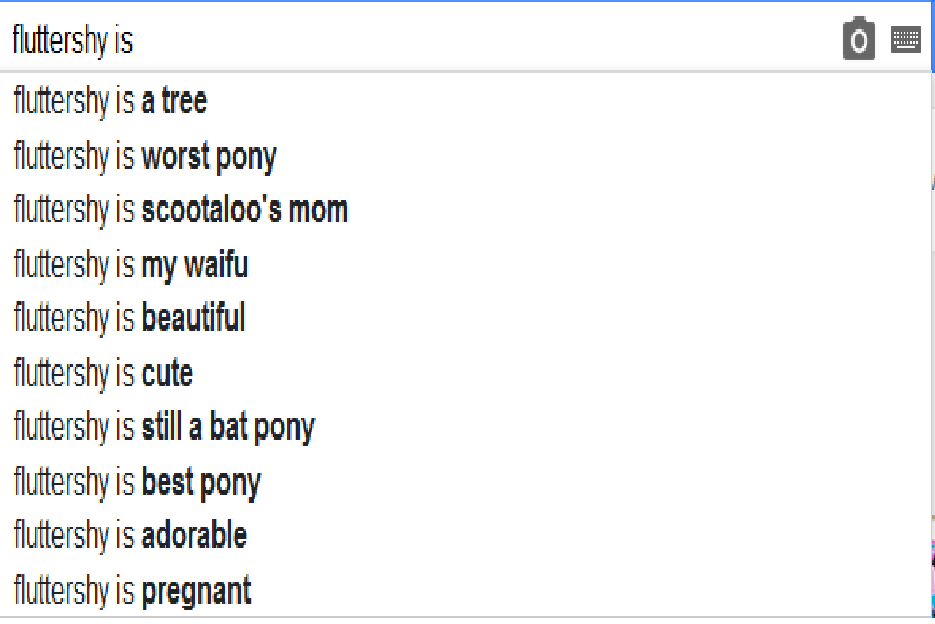The width and height of the screenshot is (935, 624).
Task: Click "fluttershy is beautiful" suggestion
Action: 129,319
